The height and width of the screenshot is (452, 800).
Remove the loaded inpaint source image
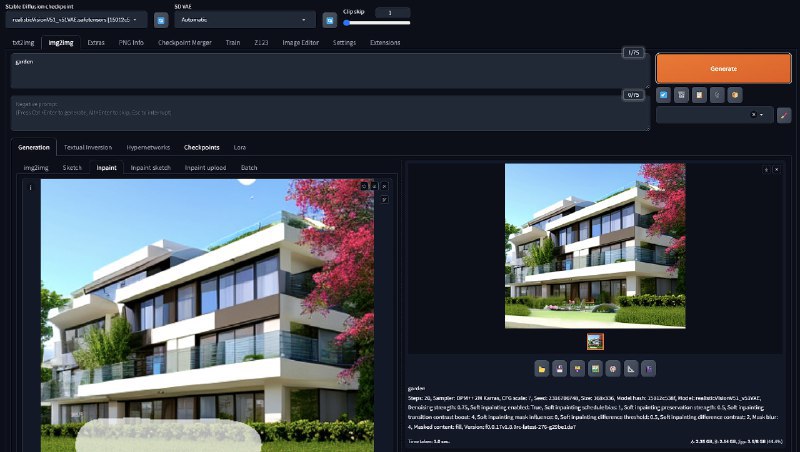[x=384, y=186]
